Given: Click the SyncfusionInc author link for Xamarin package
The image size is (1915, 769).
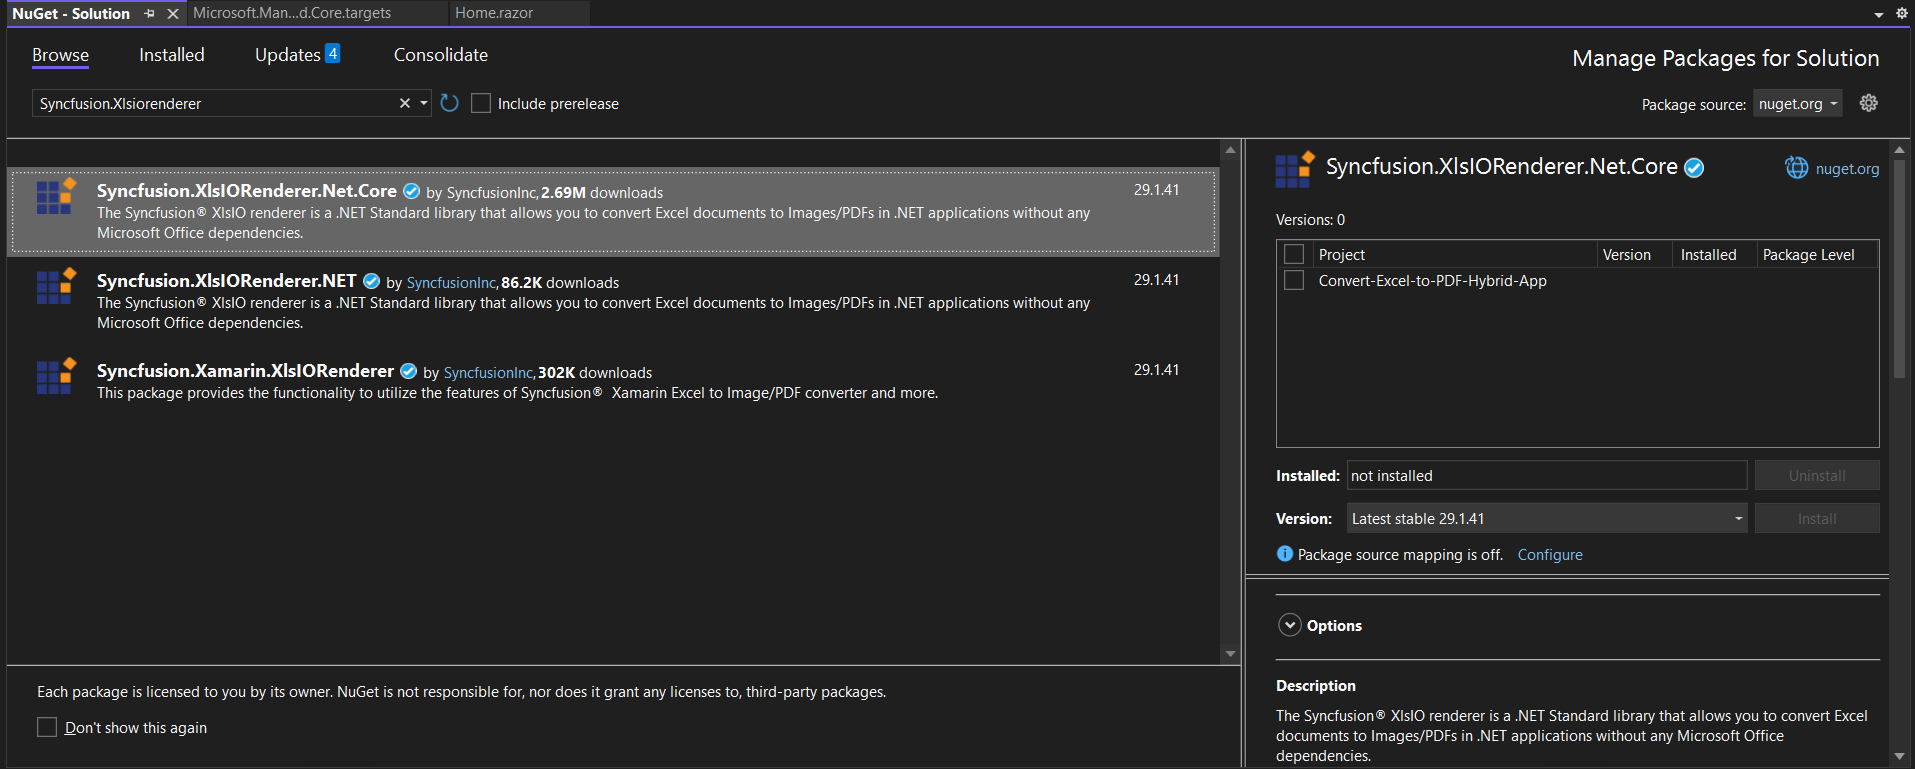Looking at the screenshot, I should tap(488, 373).
